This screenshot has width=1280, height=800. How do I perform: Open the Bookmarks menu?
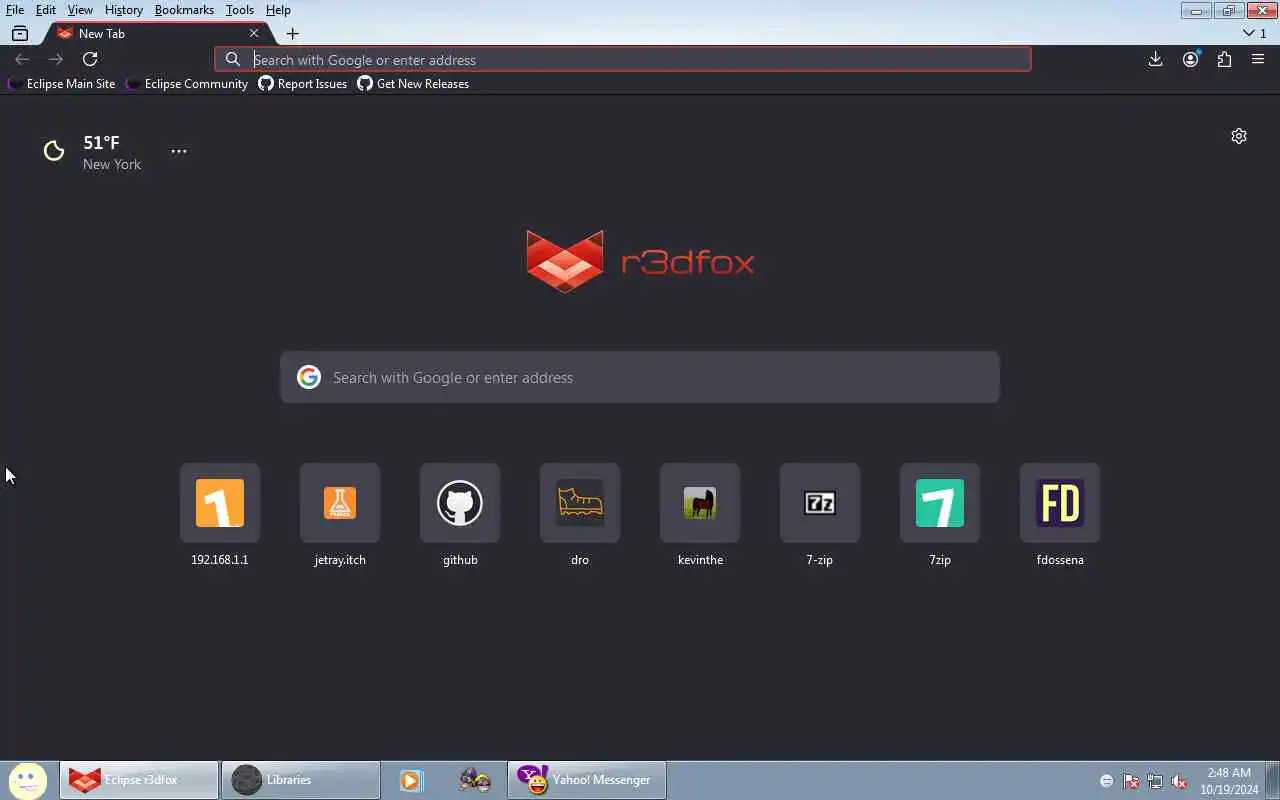pyautogui.click(x=184, y=10)
